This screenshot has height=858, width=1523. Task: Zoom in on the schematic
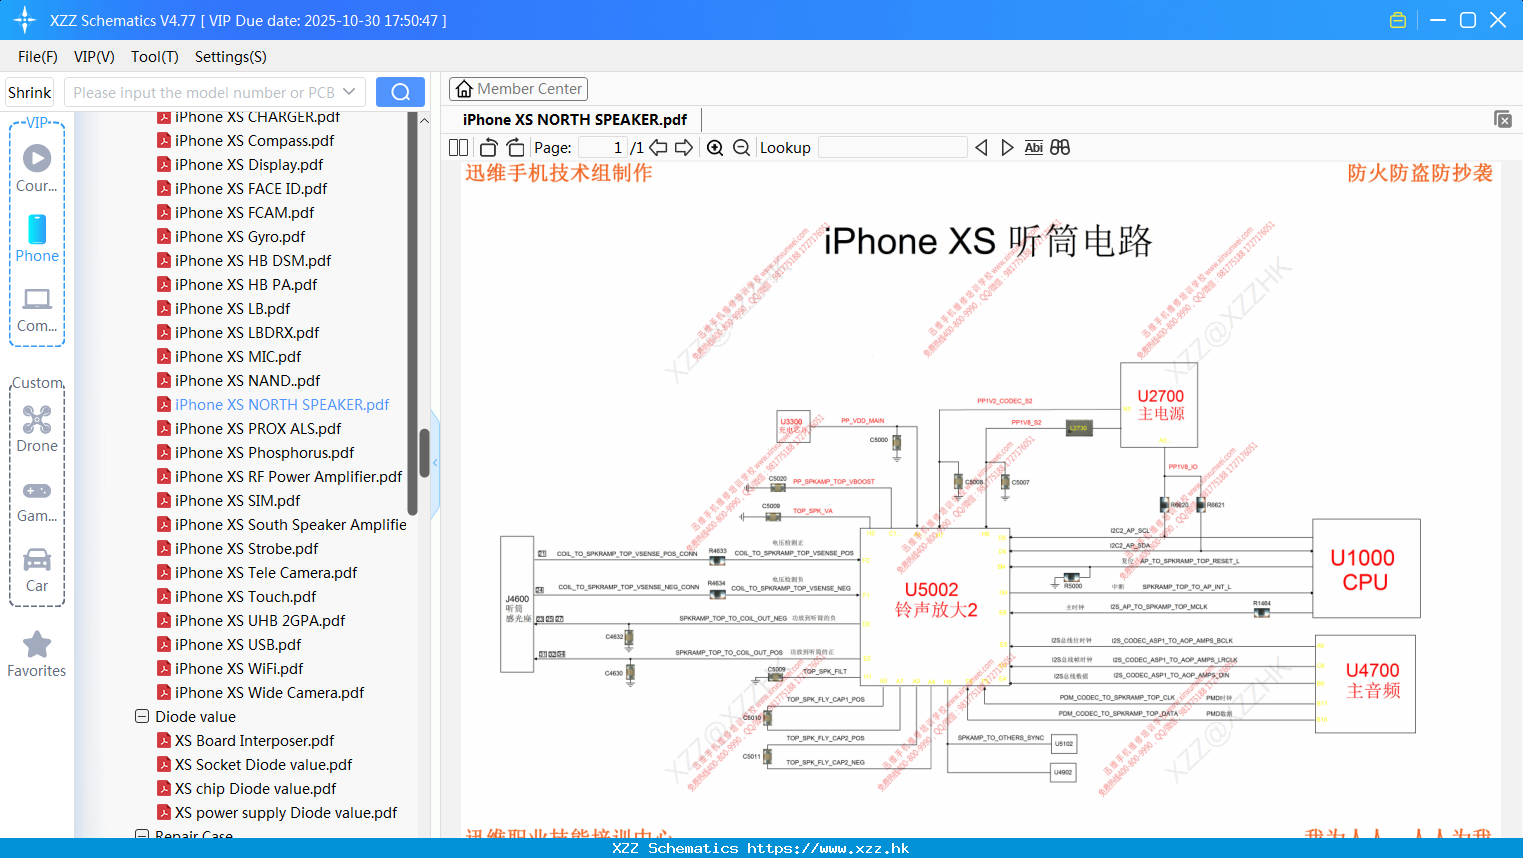point(715,147)
